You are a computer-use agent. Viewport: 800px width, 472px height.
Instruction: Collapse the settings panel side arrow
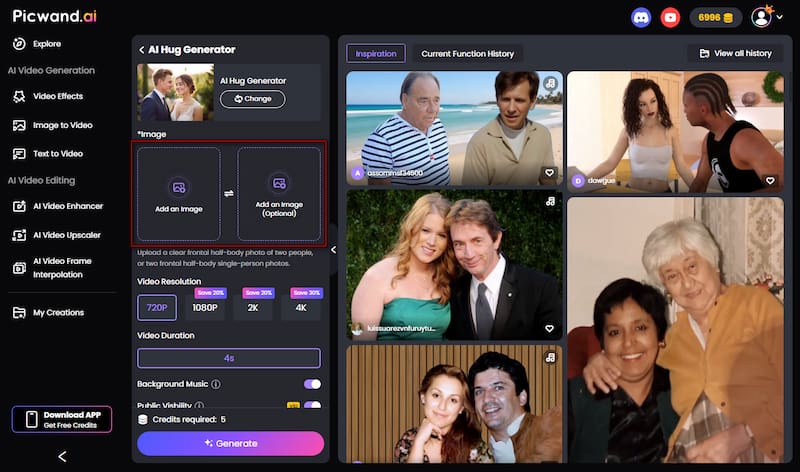click(334, 250)
